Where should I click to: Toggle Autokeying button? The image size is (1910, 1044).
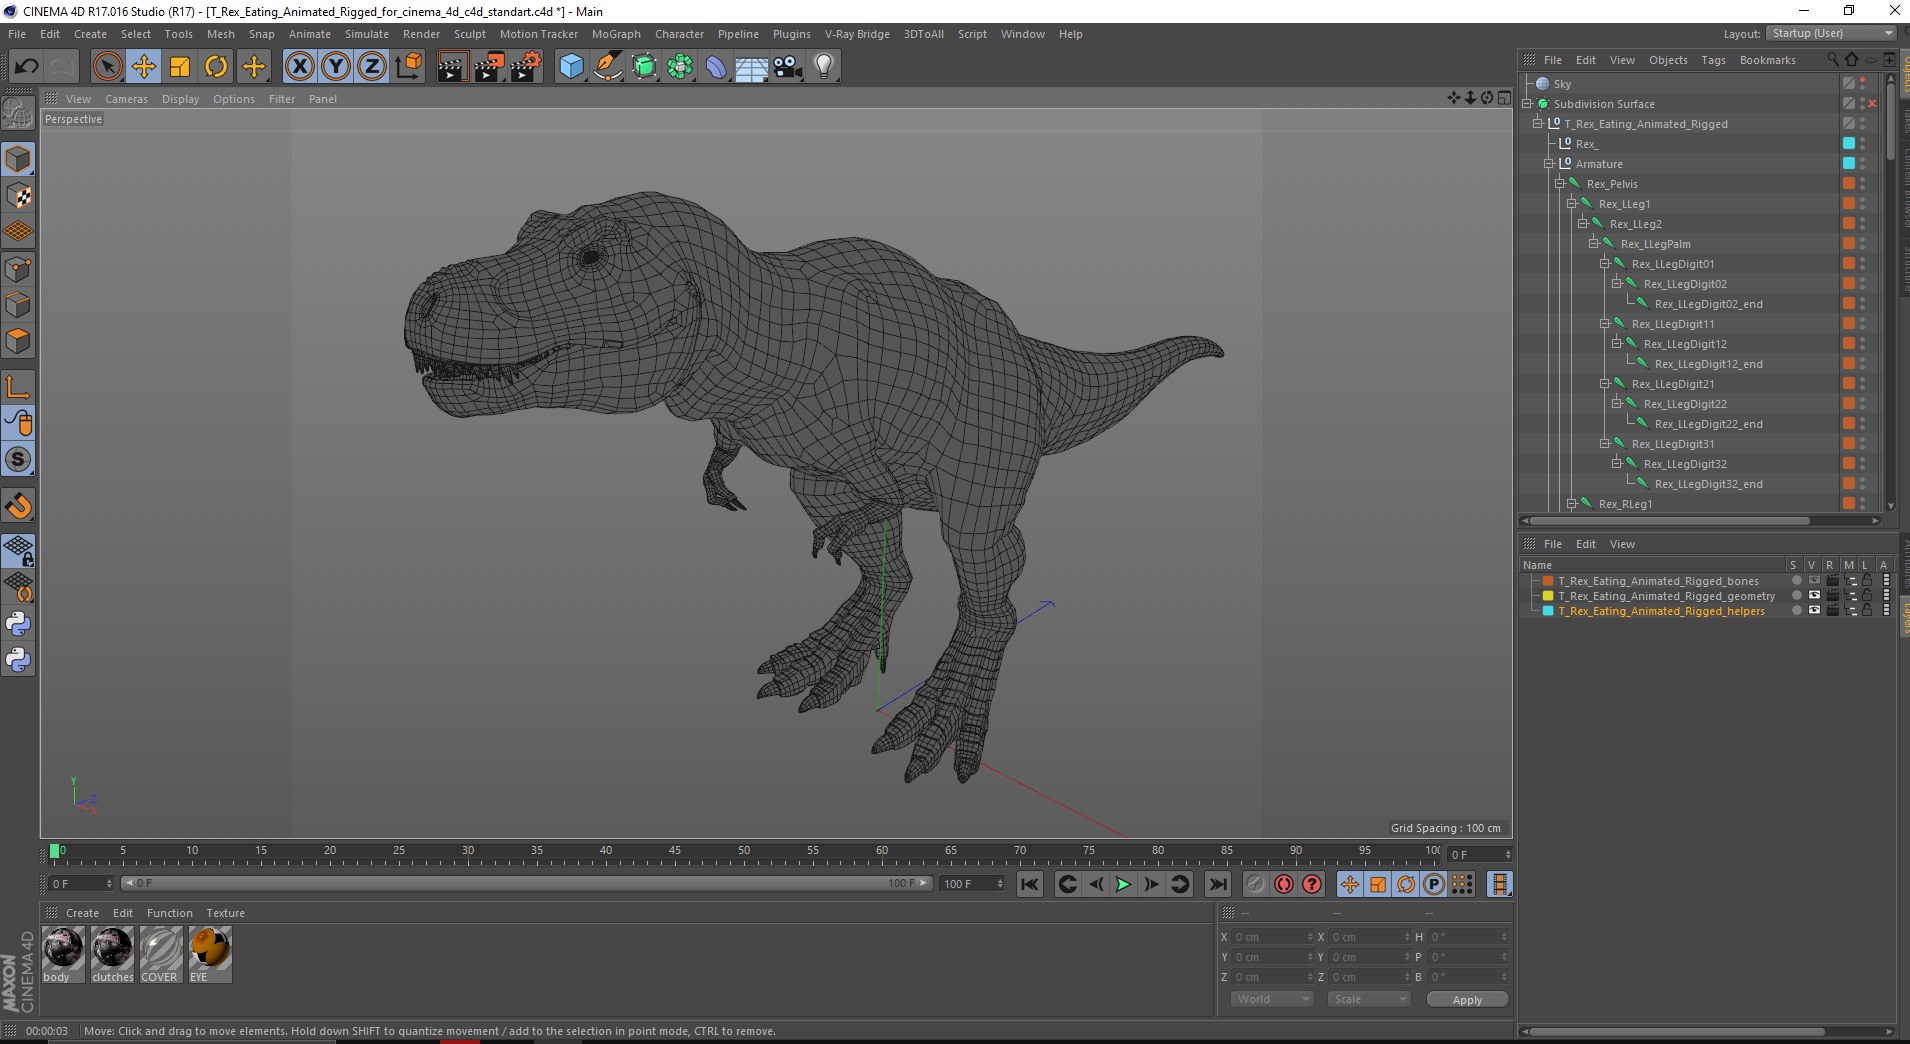1283,884
